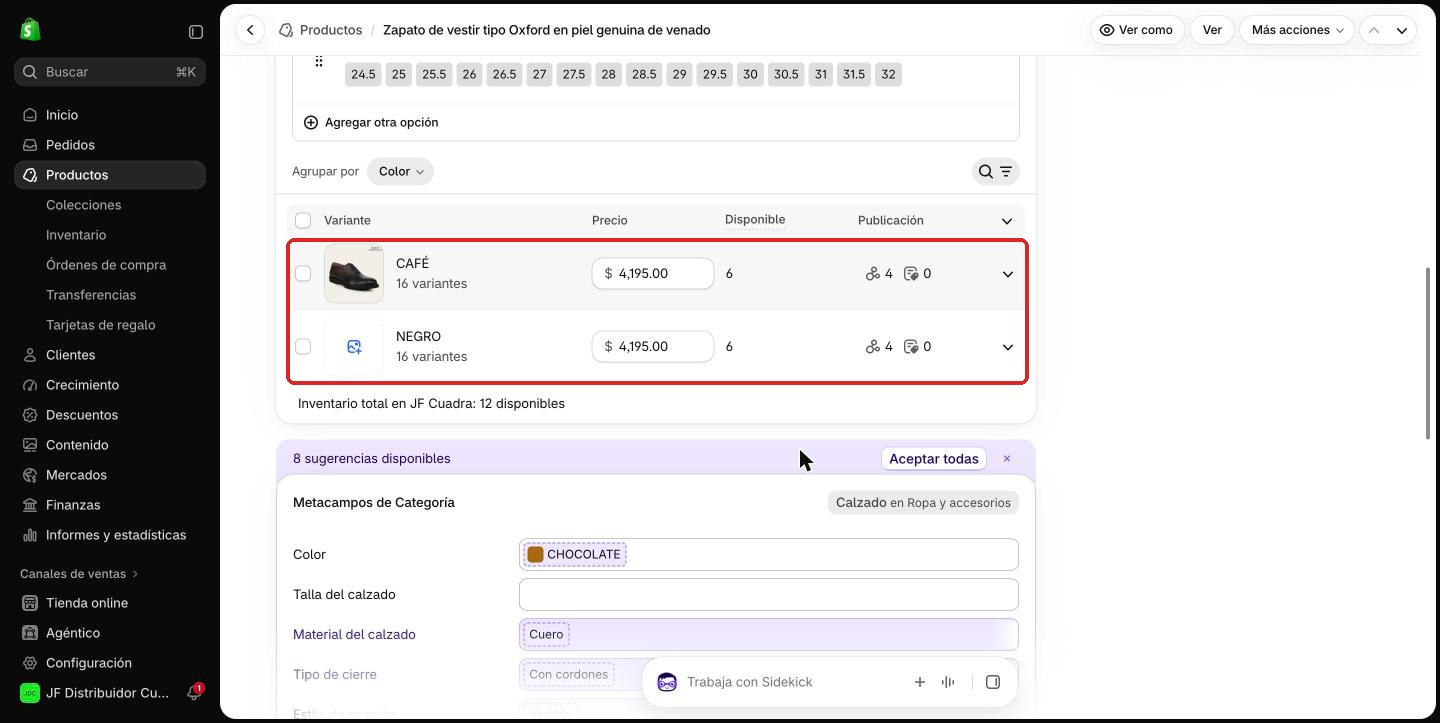Click the Ver como button
This screenshot has height=723, width=1440.
[1137, 30]
